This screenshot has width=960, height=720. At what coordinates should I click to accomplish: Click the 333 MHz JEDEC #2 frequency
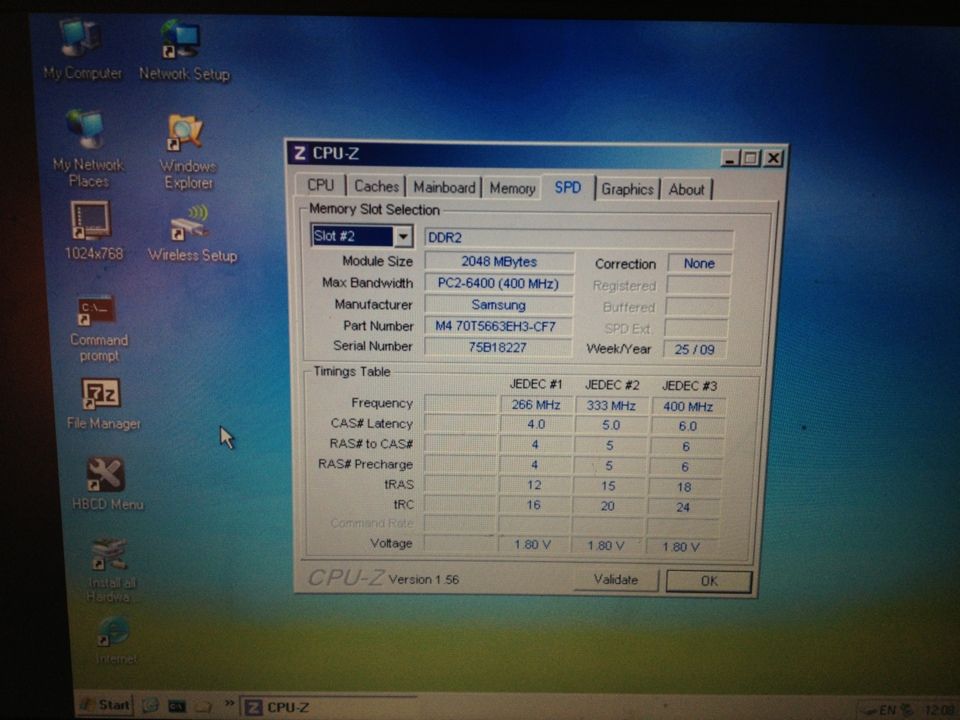[610, 406]
